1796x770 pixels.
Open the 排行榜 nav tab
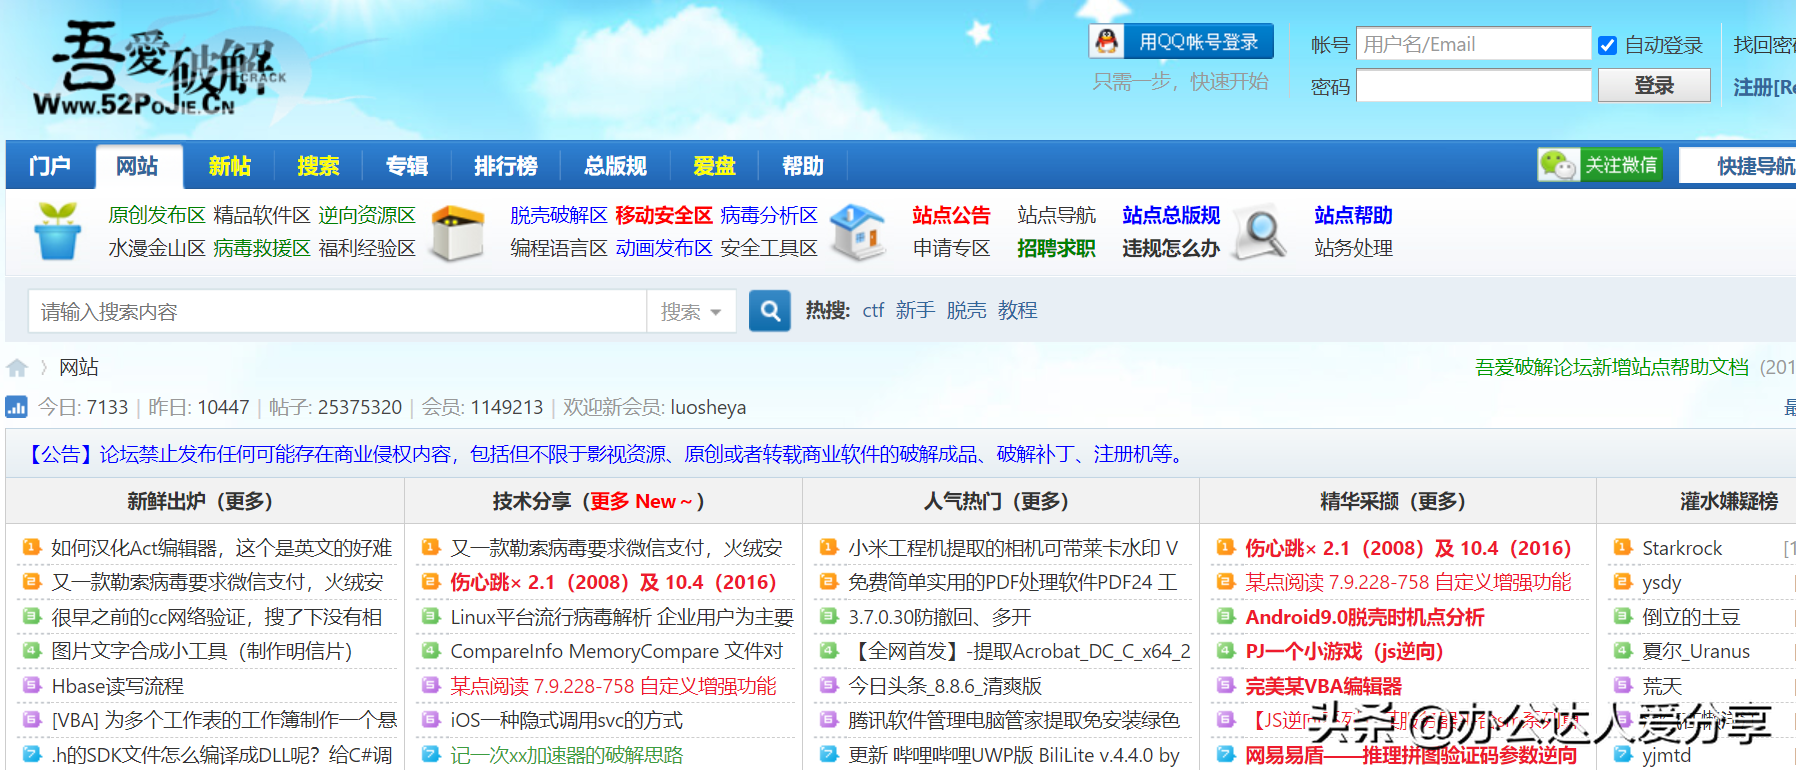click(x=506, y=166)
